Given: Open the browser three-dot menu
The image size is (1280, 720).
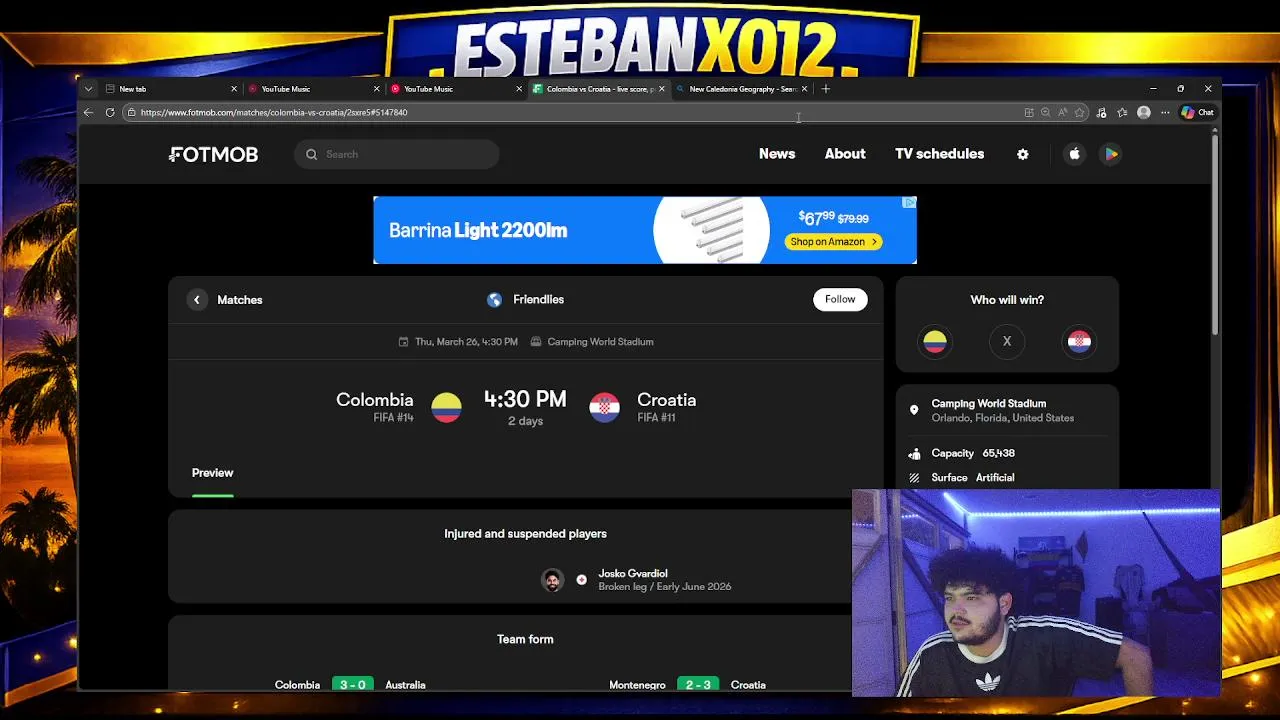Looking at the screenshot, I should 1165,113.
